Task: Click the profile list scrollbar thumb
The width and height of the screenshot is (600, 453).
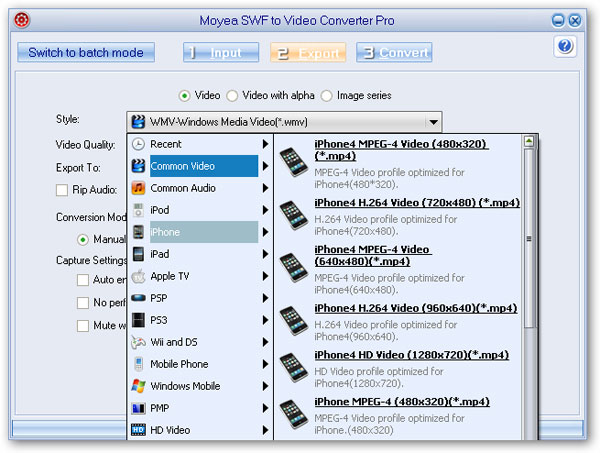Action: (529, 238)
